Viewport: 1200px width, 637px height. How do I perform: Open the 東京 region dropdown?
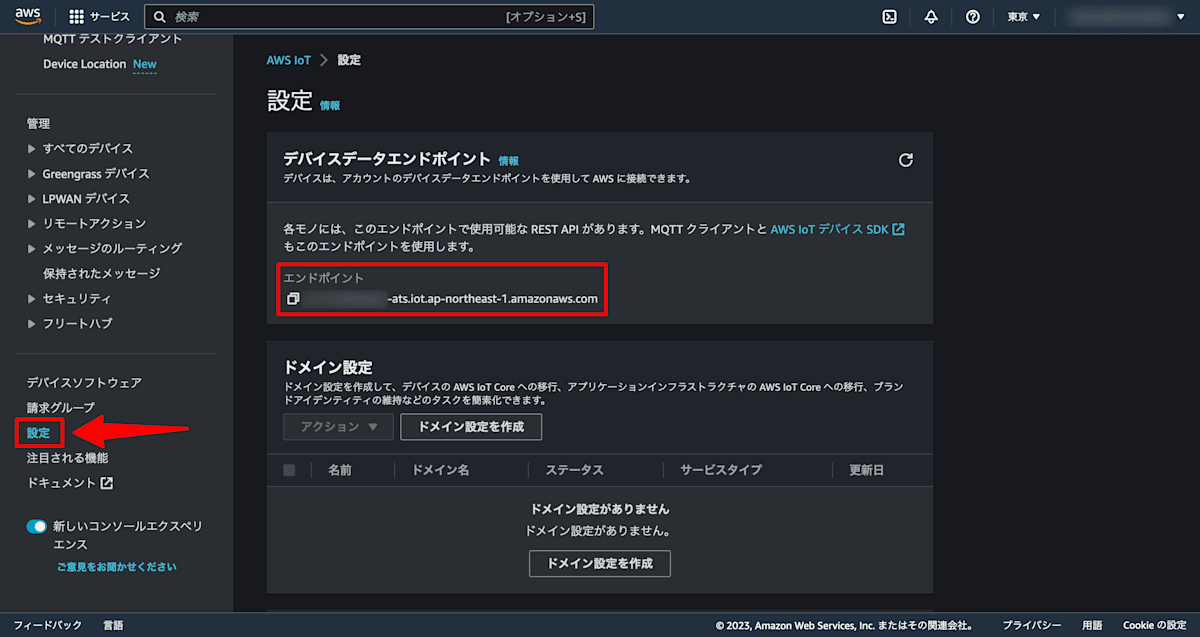[1024, 17]
